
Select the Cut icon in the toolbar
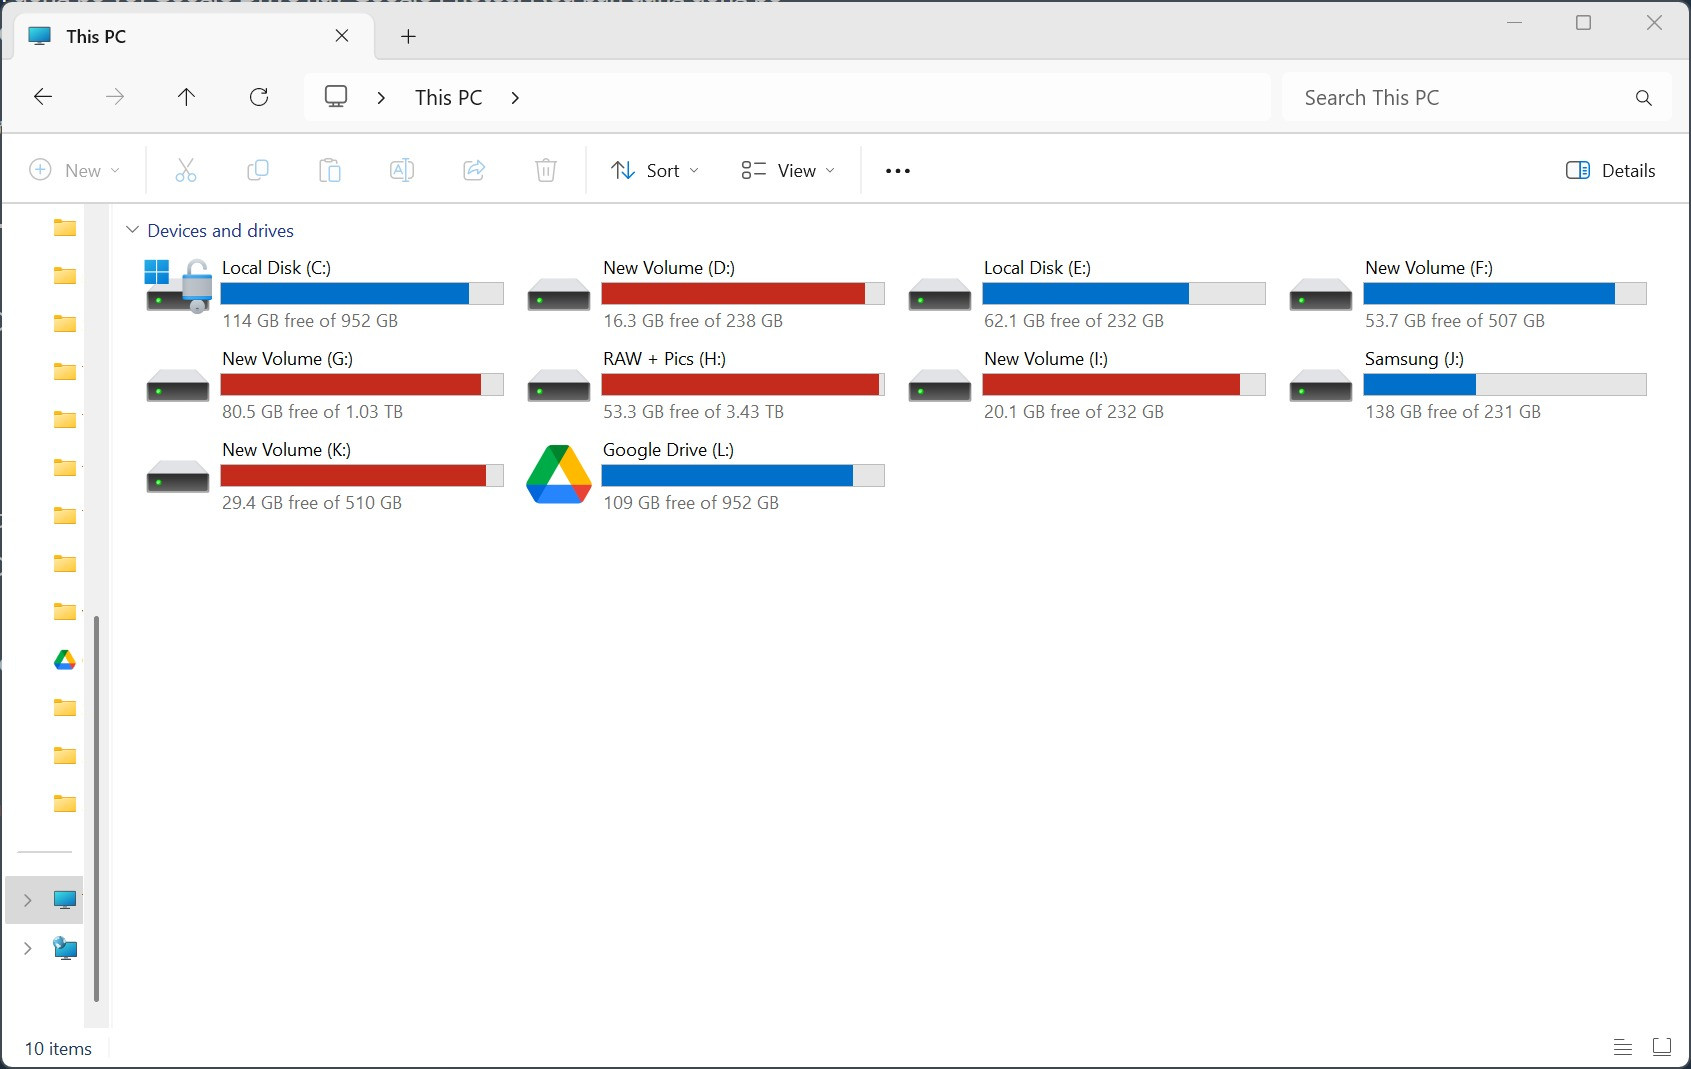[186, 170]
